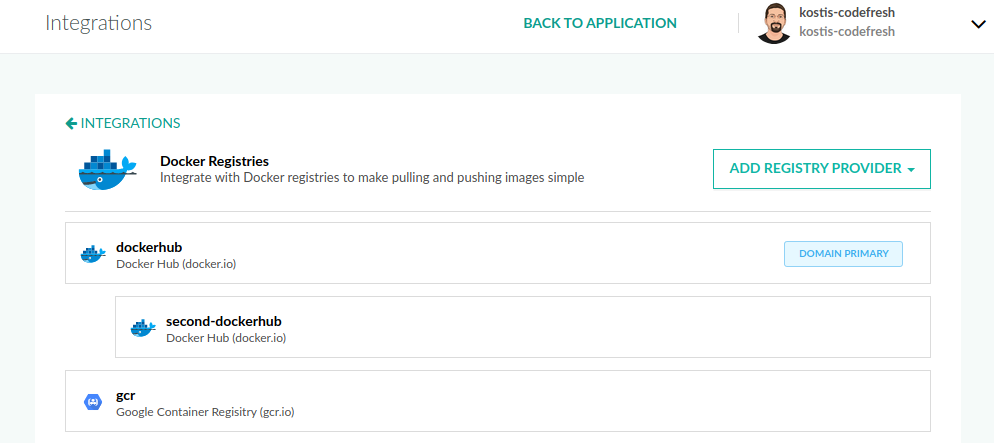Click the Docker Registries description text
The width and height of the screenshot is (994, 443).
(372, 178)
